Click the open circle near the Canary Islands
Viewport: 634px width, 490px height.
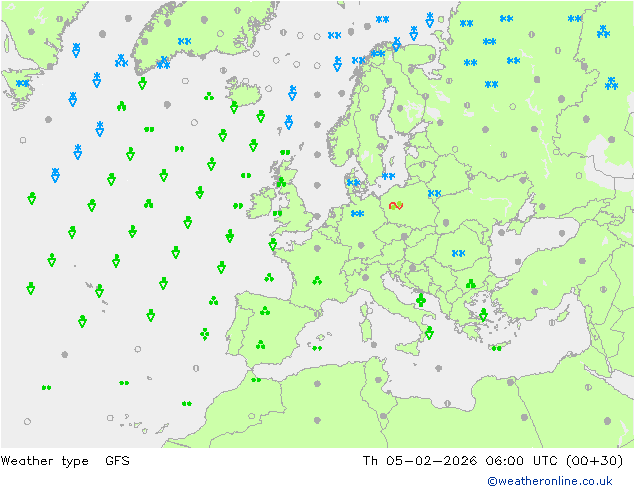pos(110,418)
